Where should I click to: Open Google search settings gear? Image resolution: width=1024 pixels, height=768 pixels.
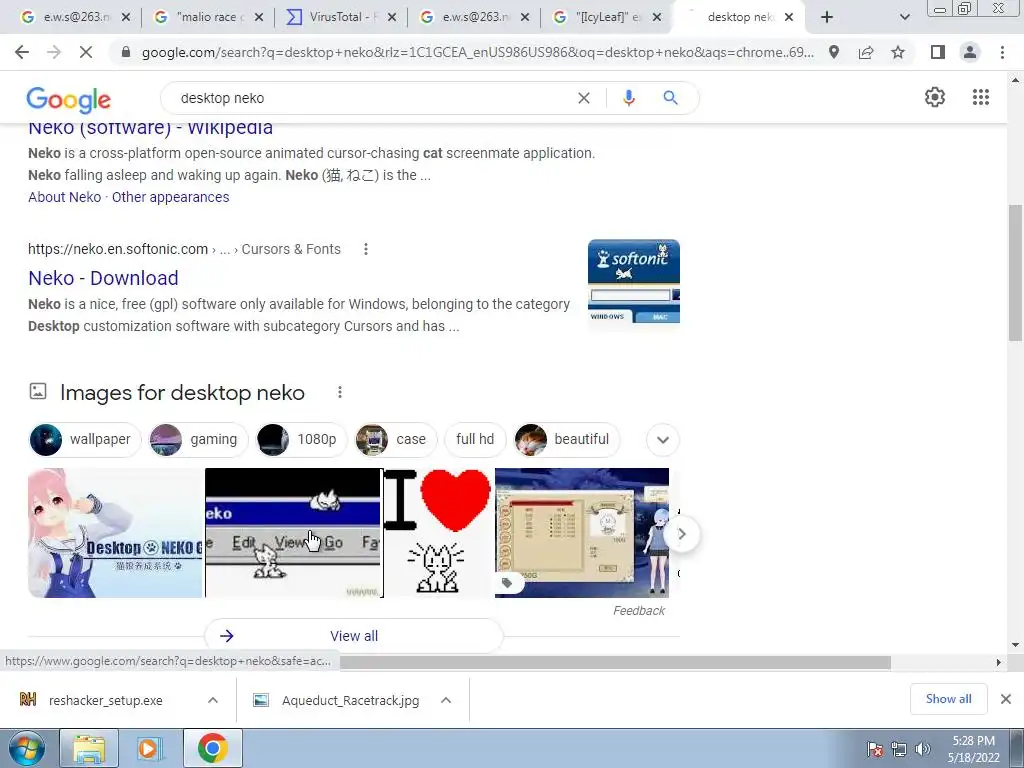click(935, 97)
